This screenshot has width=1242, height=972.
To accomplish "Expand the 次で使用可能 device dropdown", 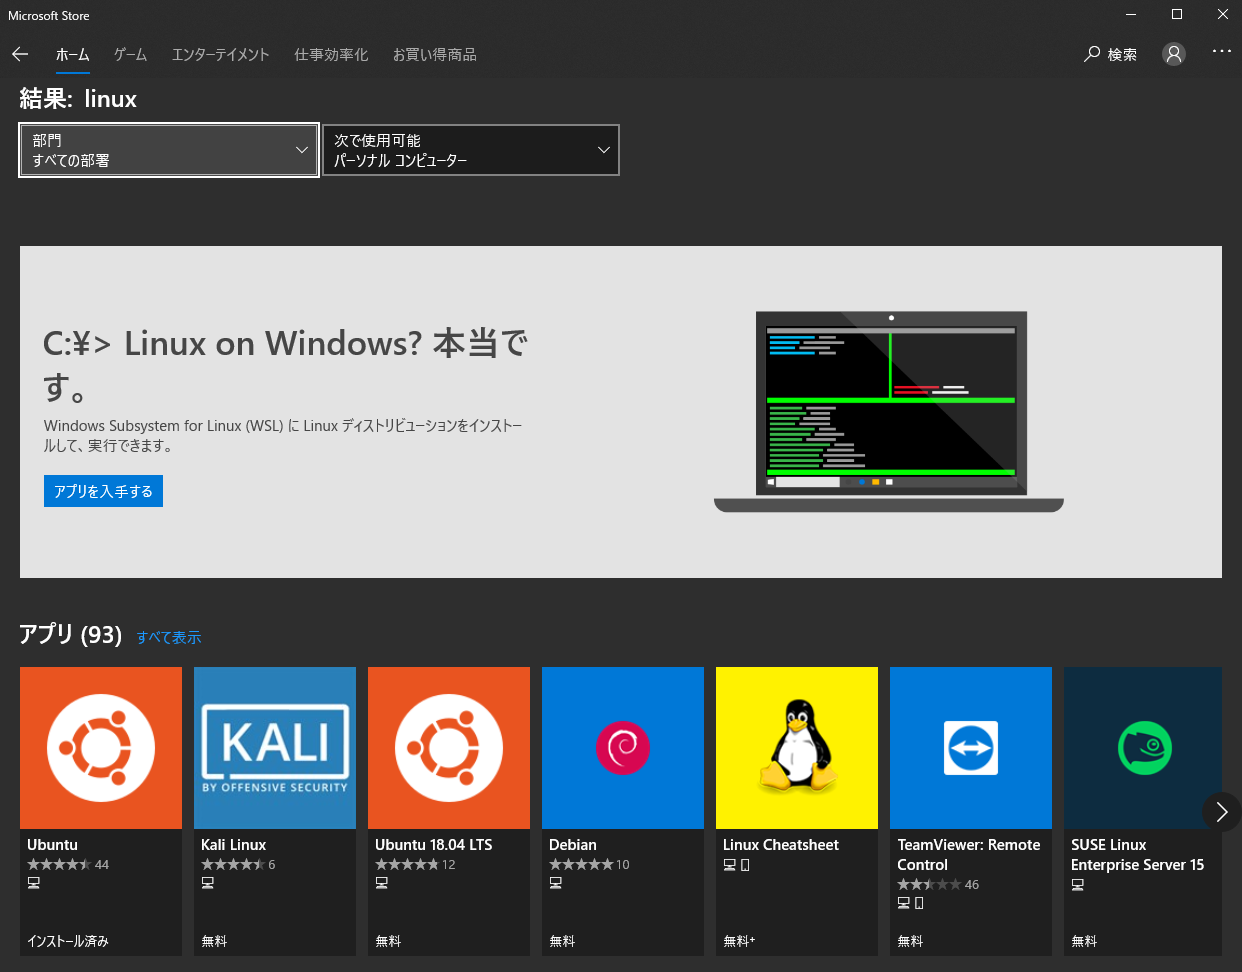I will click(x=471, y=150).
